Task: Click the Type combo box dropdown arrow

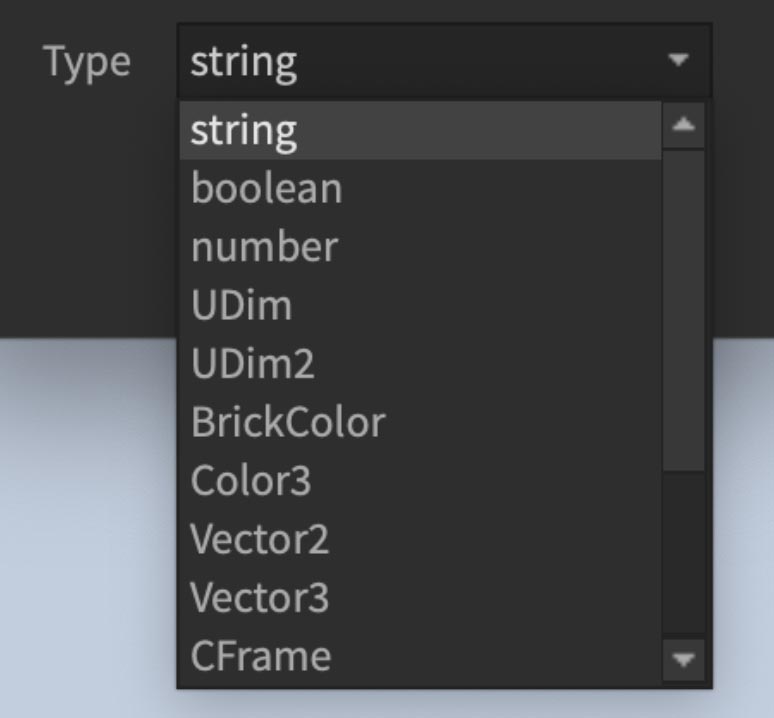Action: coord(678,60)
